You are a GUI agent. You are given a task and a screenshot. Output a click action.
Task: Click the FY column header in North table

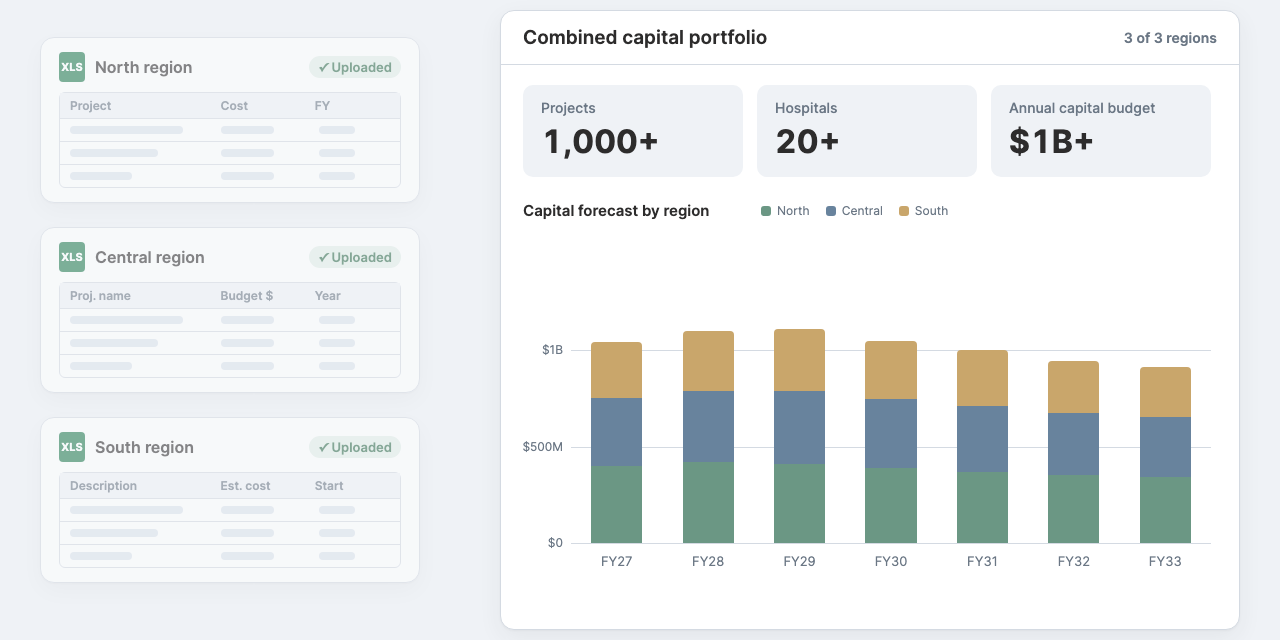[x=322, y=106]
